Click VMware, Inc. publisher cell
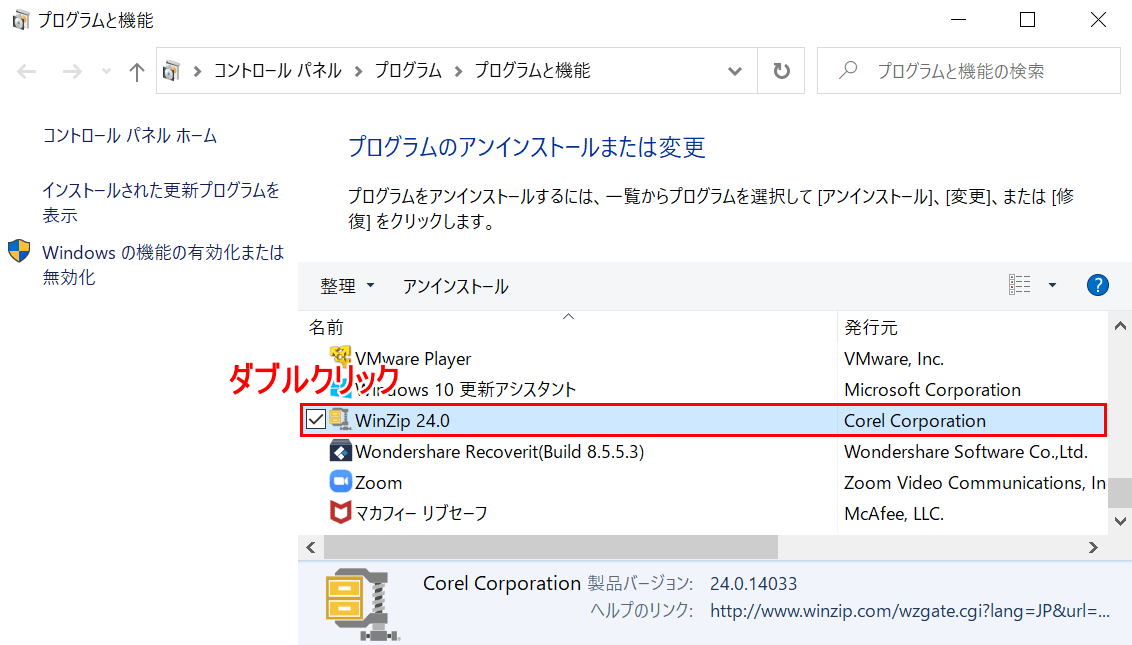This screenshot has height=645, width=1132. click(x=894, y=359)
